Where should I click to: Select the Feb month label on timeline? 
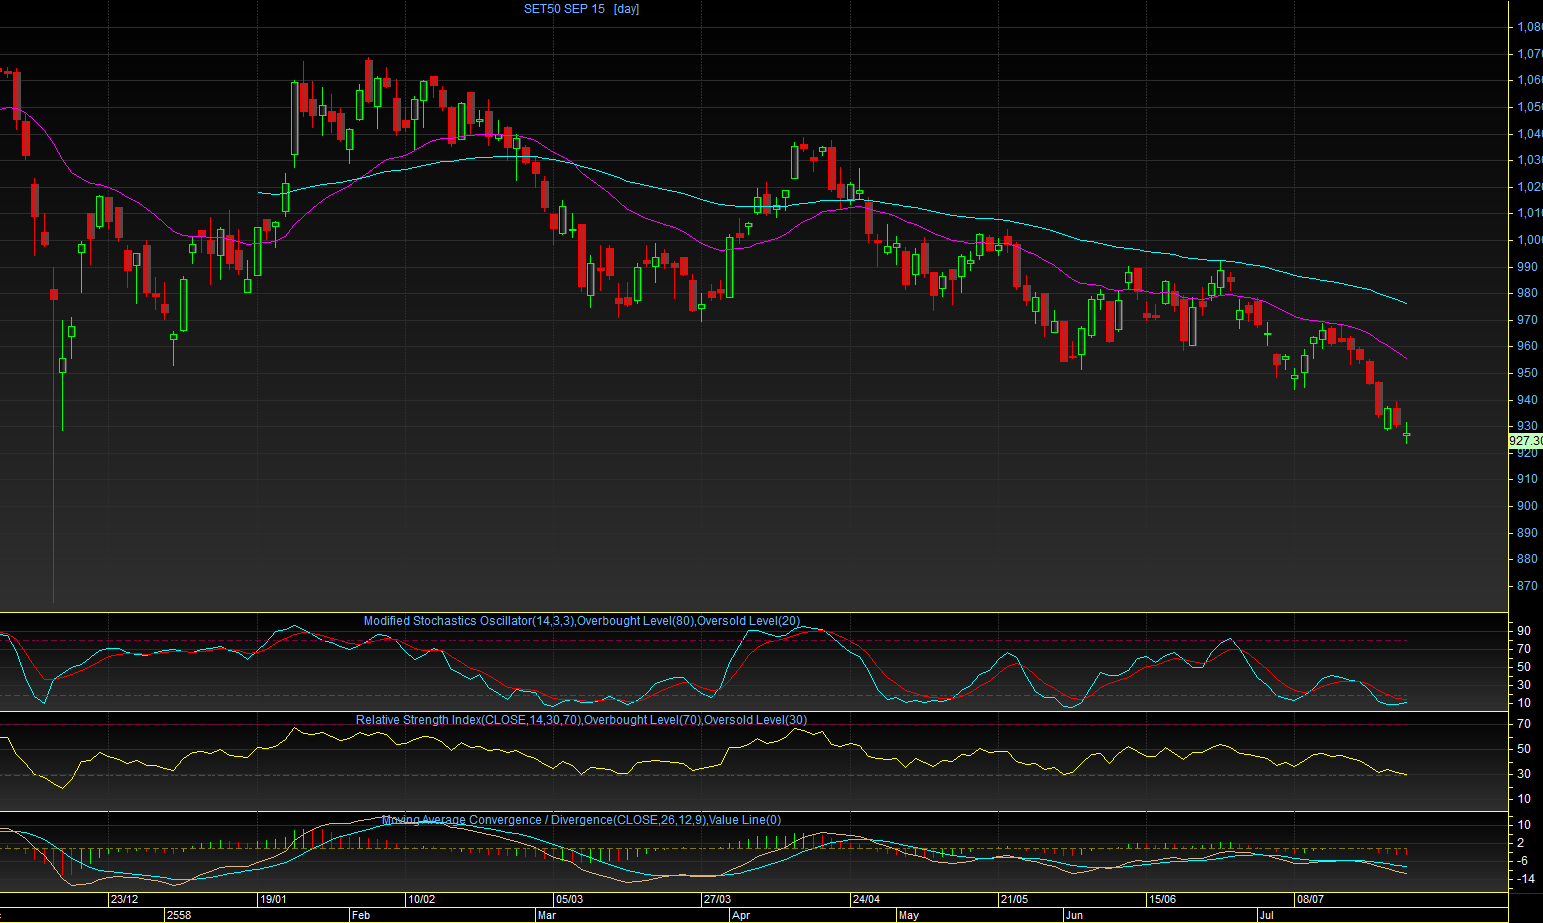361,915
